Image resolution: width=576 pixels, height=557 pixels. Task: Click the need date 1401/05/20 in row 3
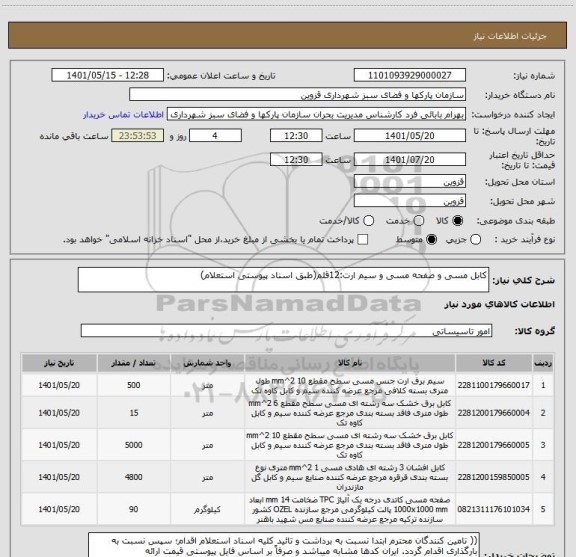click(59, 445)
